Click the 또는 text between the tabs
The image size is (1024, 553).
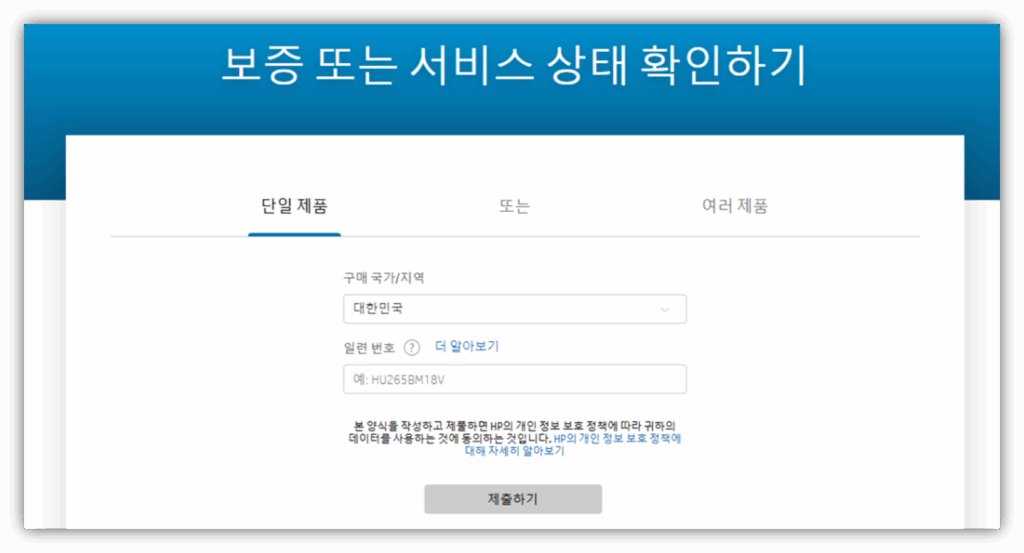514,207
